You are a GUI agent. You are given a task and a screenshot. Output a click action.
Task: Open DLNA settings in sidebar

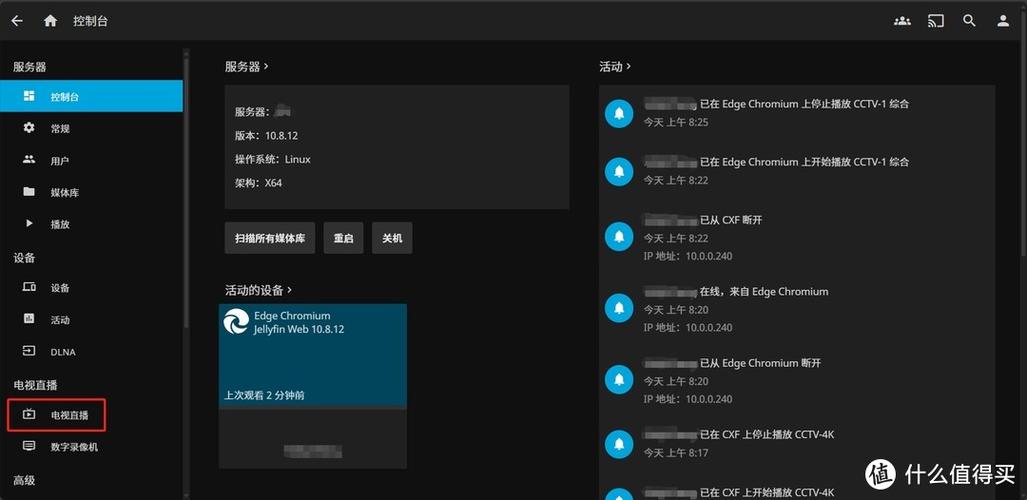(91, 352)
